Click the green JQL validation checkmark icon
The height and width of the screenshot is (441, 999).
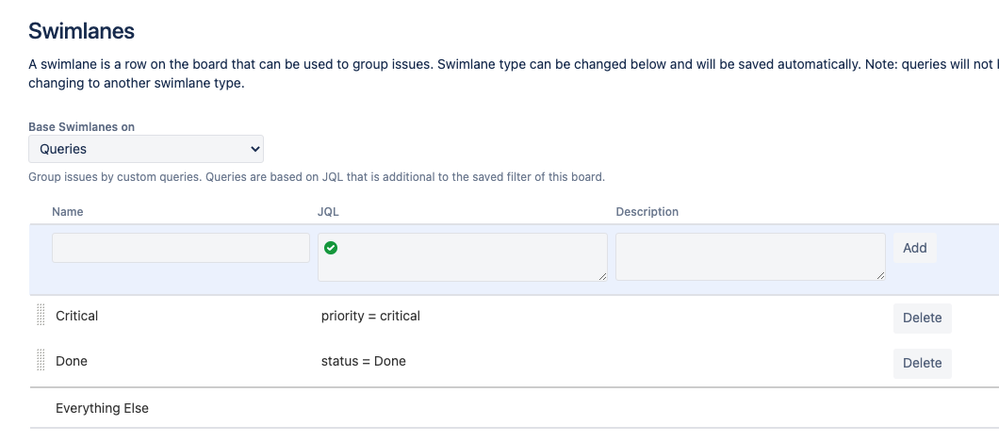tap(330, 248)
